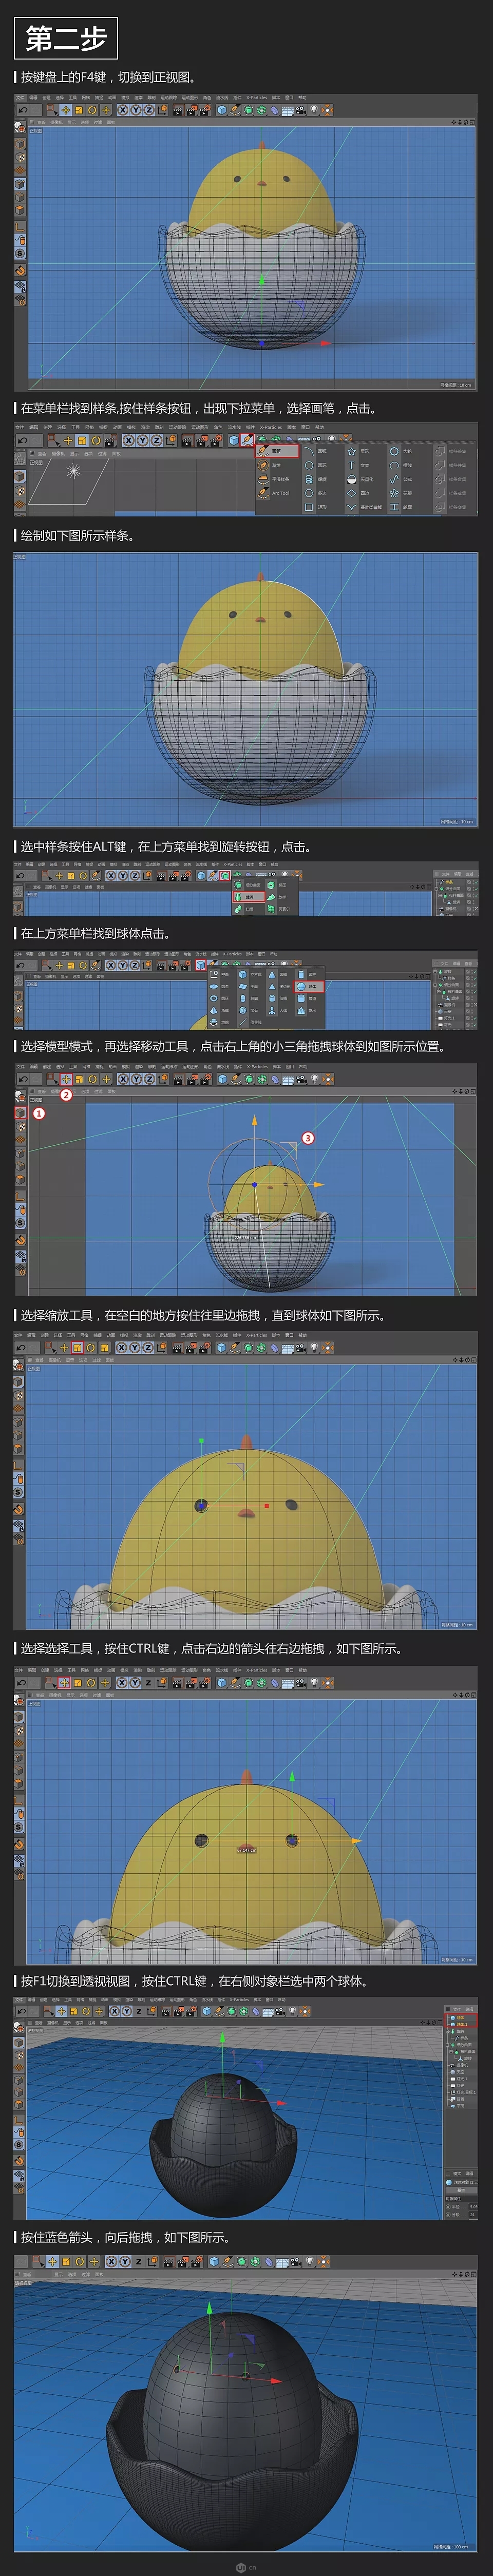493x2576 pixels.
Task: Select 圆盘 disc in the primitives dropdown
Action: click(220, 987)
